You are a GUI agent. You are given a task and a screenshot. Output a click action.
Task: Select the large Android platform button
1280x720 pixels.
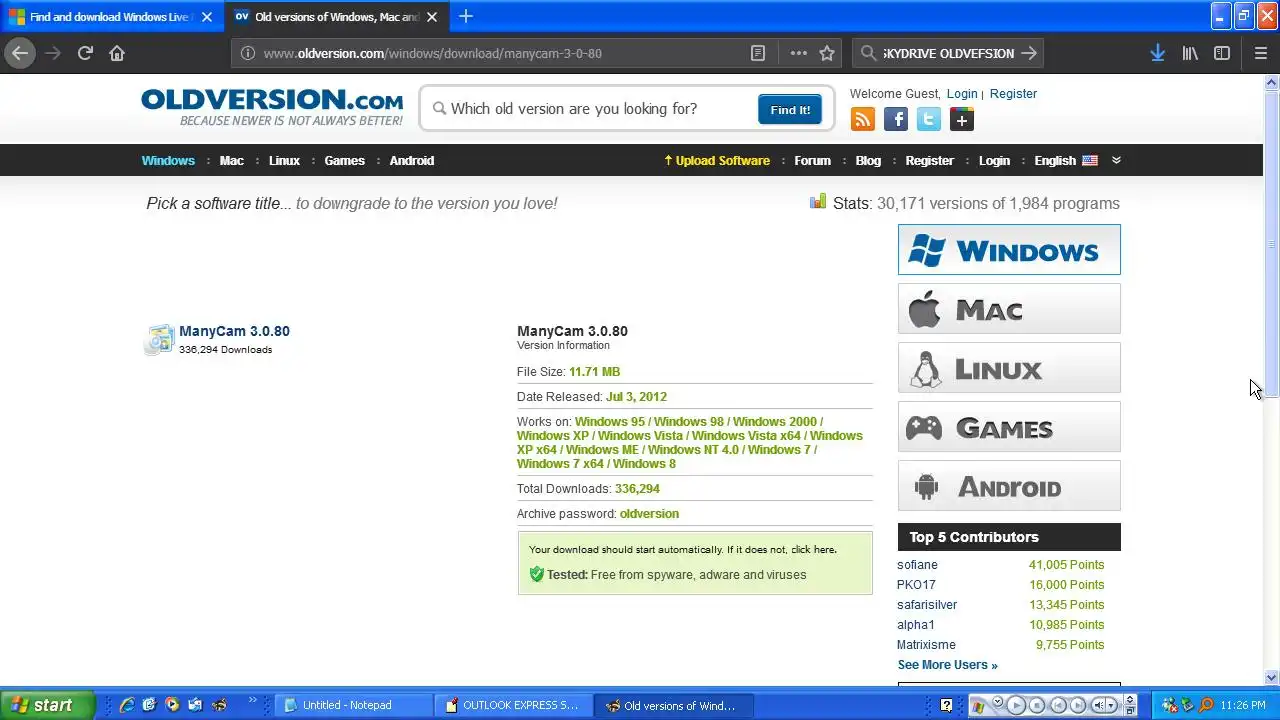(x=1009, y=486)
